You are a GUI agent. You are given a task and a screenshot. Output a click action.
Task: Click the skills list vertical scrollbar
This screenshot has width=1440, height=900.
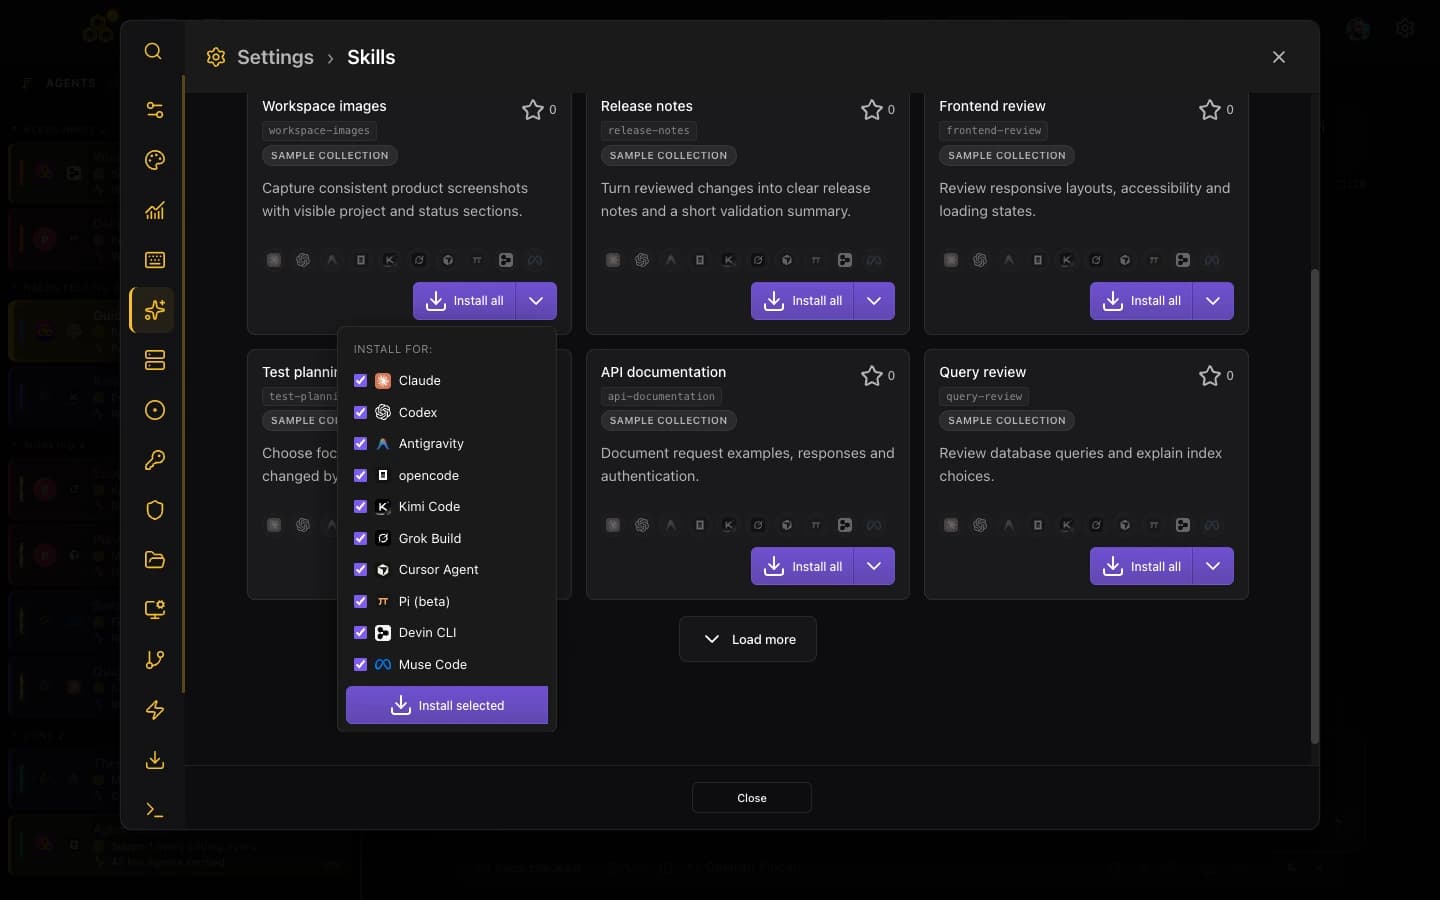coord(1315,505)
